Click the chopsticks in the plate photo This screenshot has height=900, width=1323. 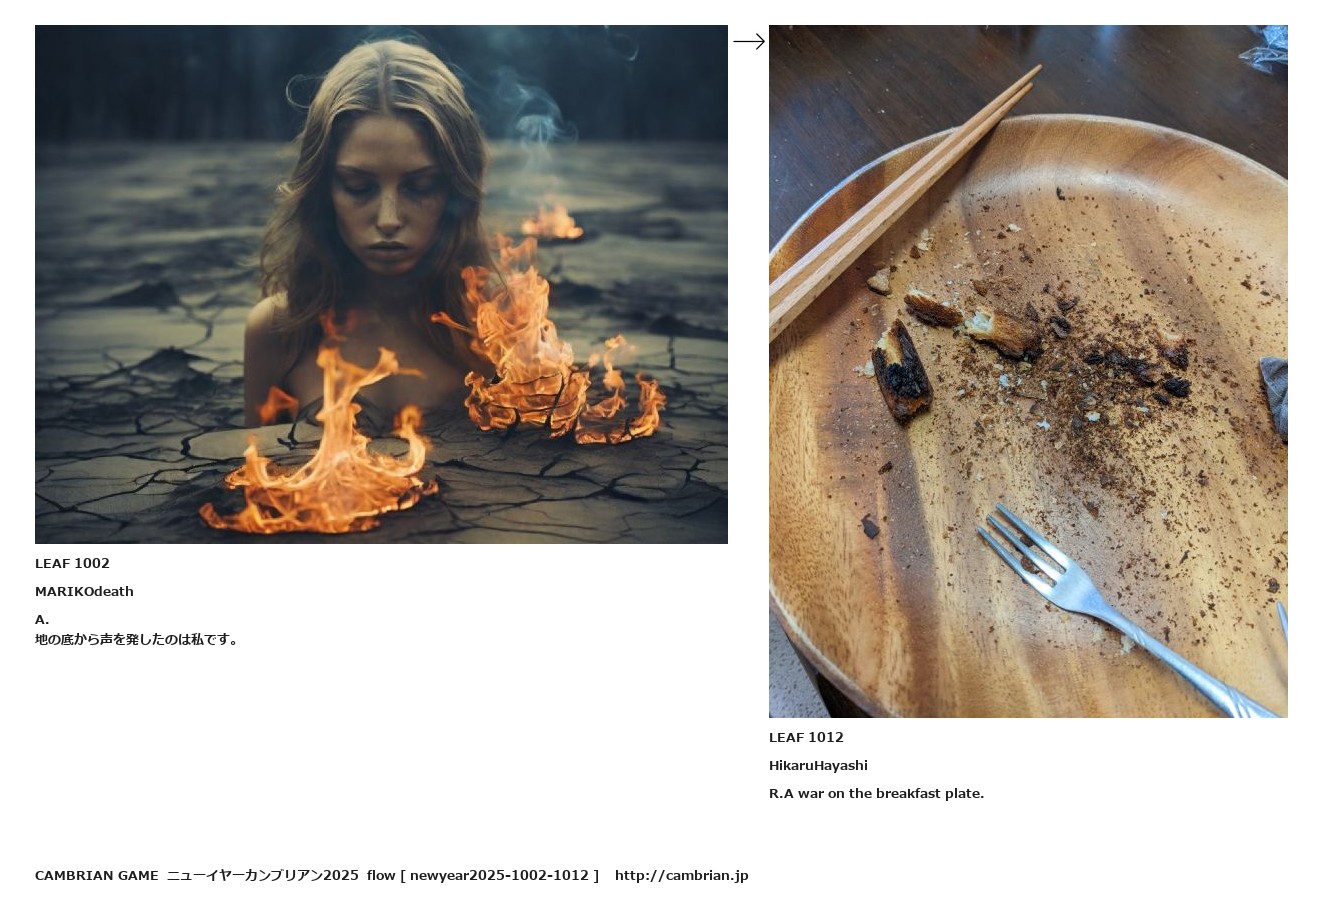[900, 200]
